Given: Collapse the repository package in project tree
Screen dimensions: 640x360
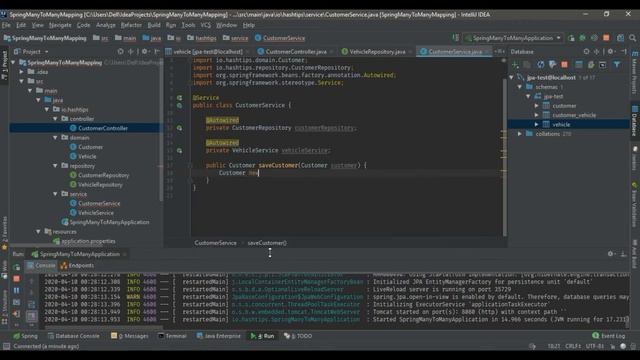Looking at the screenshot, I should tap(55, 166).
